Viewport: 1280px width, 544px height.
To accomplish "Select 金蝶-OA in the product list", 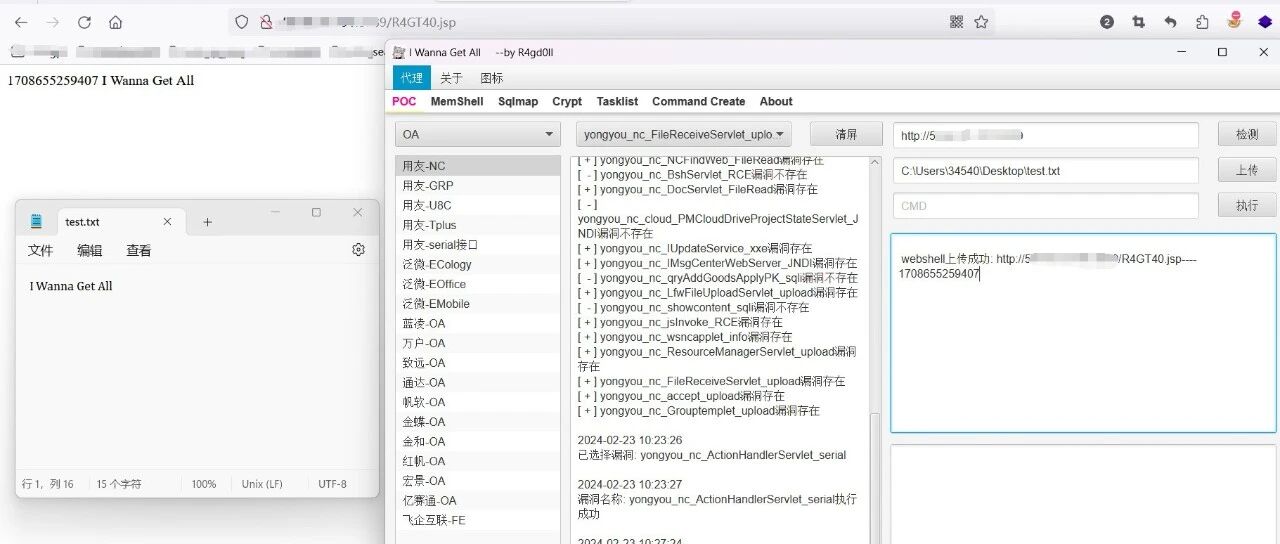I will pyautogui.click(x=478, y=421).
